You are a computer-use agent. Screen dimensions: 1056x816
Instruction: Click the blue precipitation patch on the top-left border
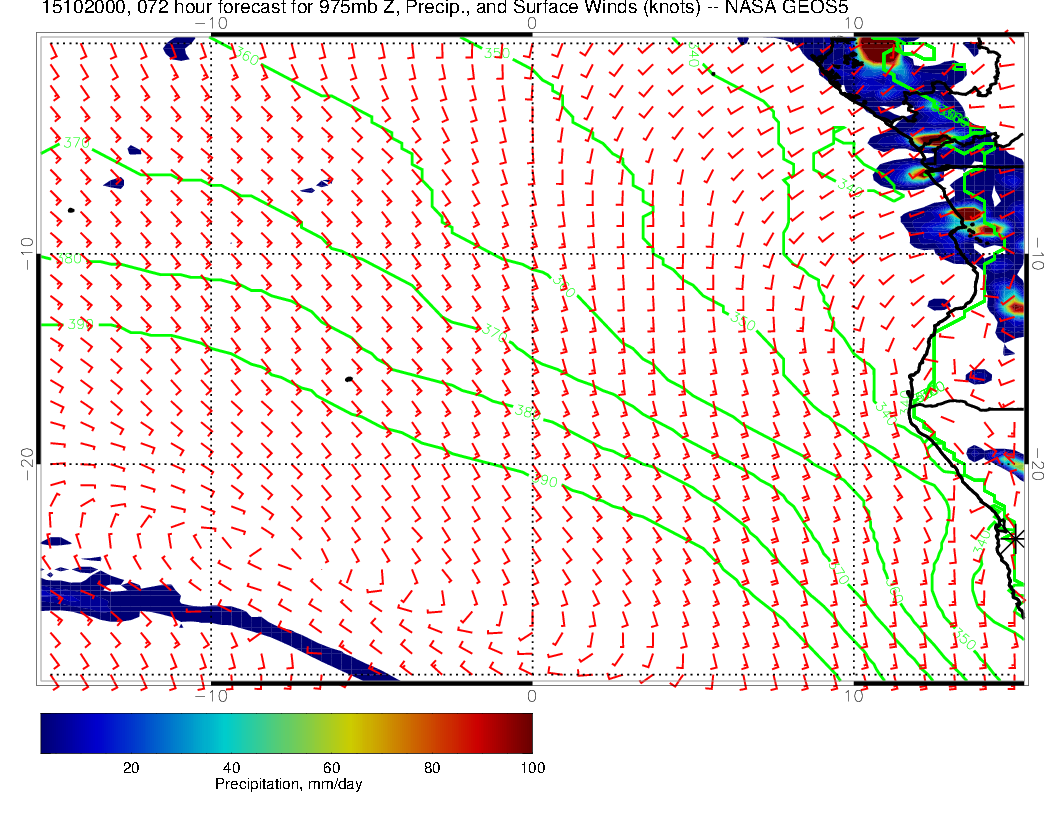179,48
